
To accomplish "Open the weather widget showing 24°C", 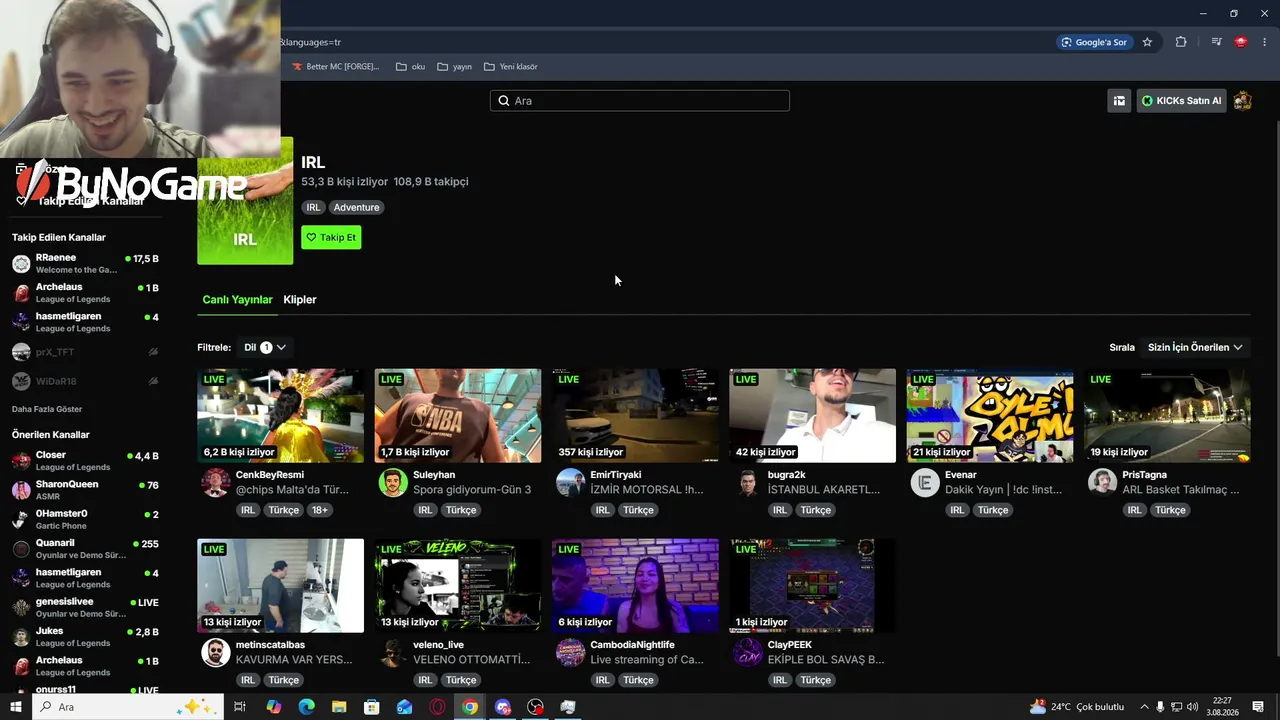I will point(1077,707).
